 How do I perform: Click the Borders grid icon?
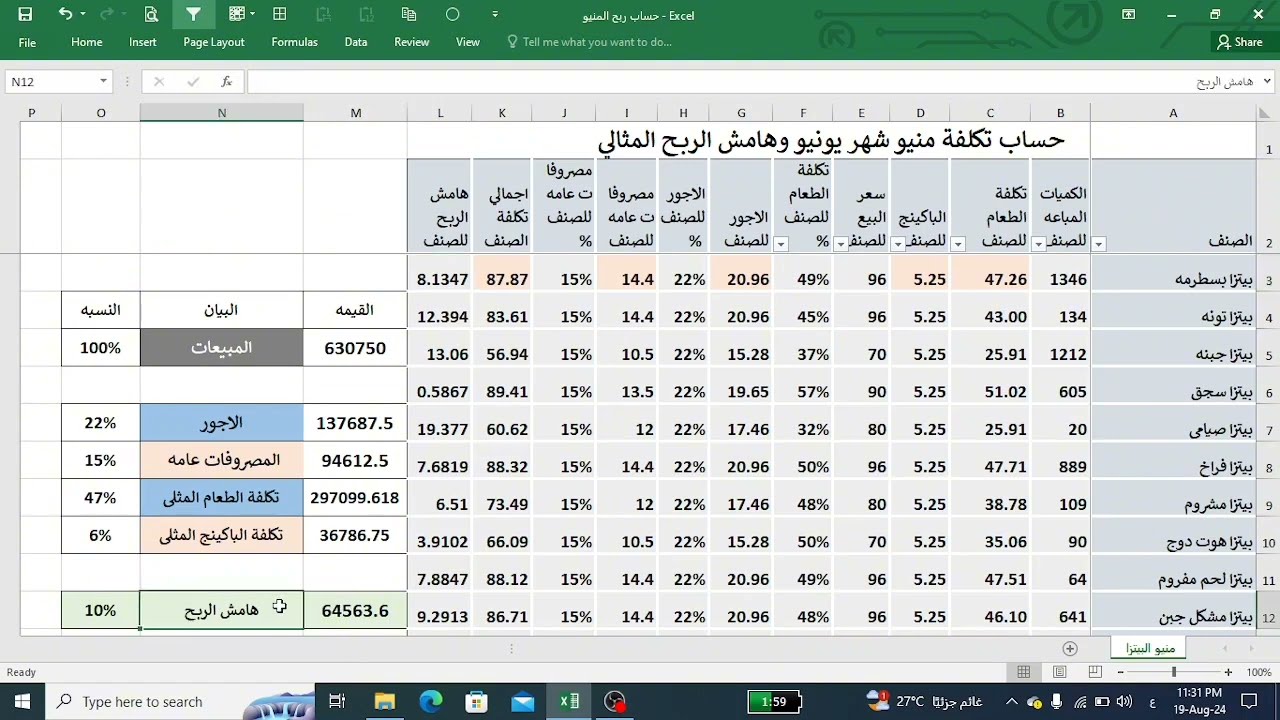pos(280,14)
